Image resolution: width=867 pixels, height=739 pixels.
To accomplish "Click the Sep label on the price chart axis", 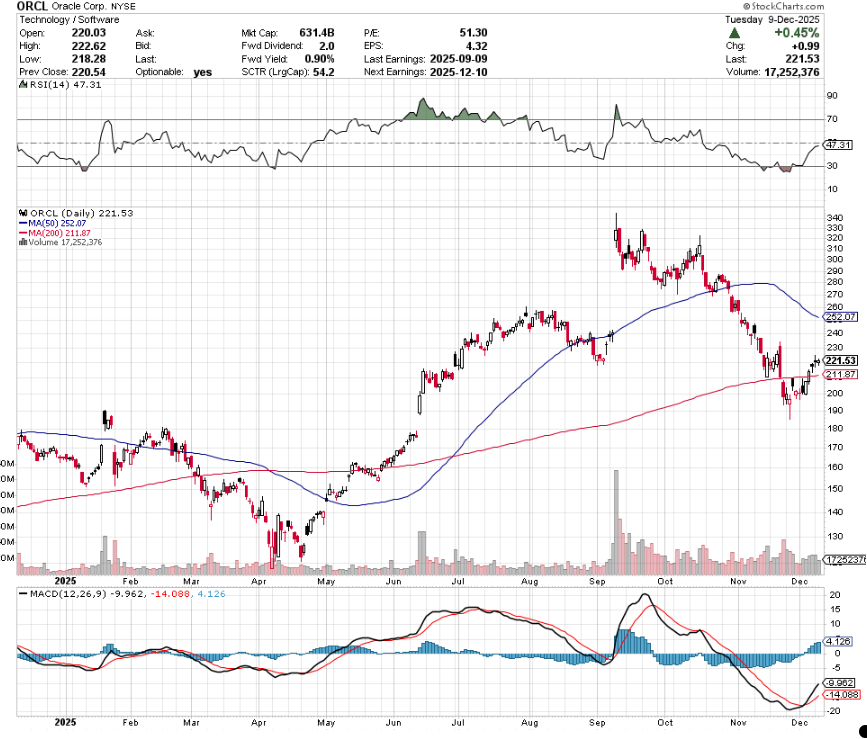I will [x=597, y=580].
